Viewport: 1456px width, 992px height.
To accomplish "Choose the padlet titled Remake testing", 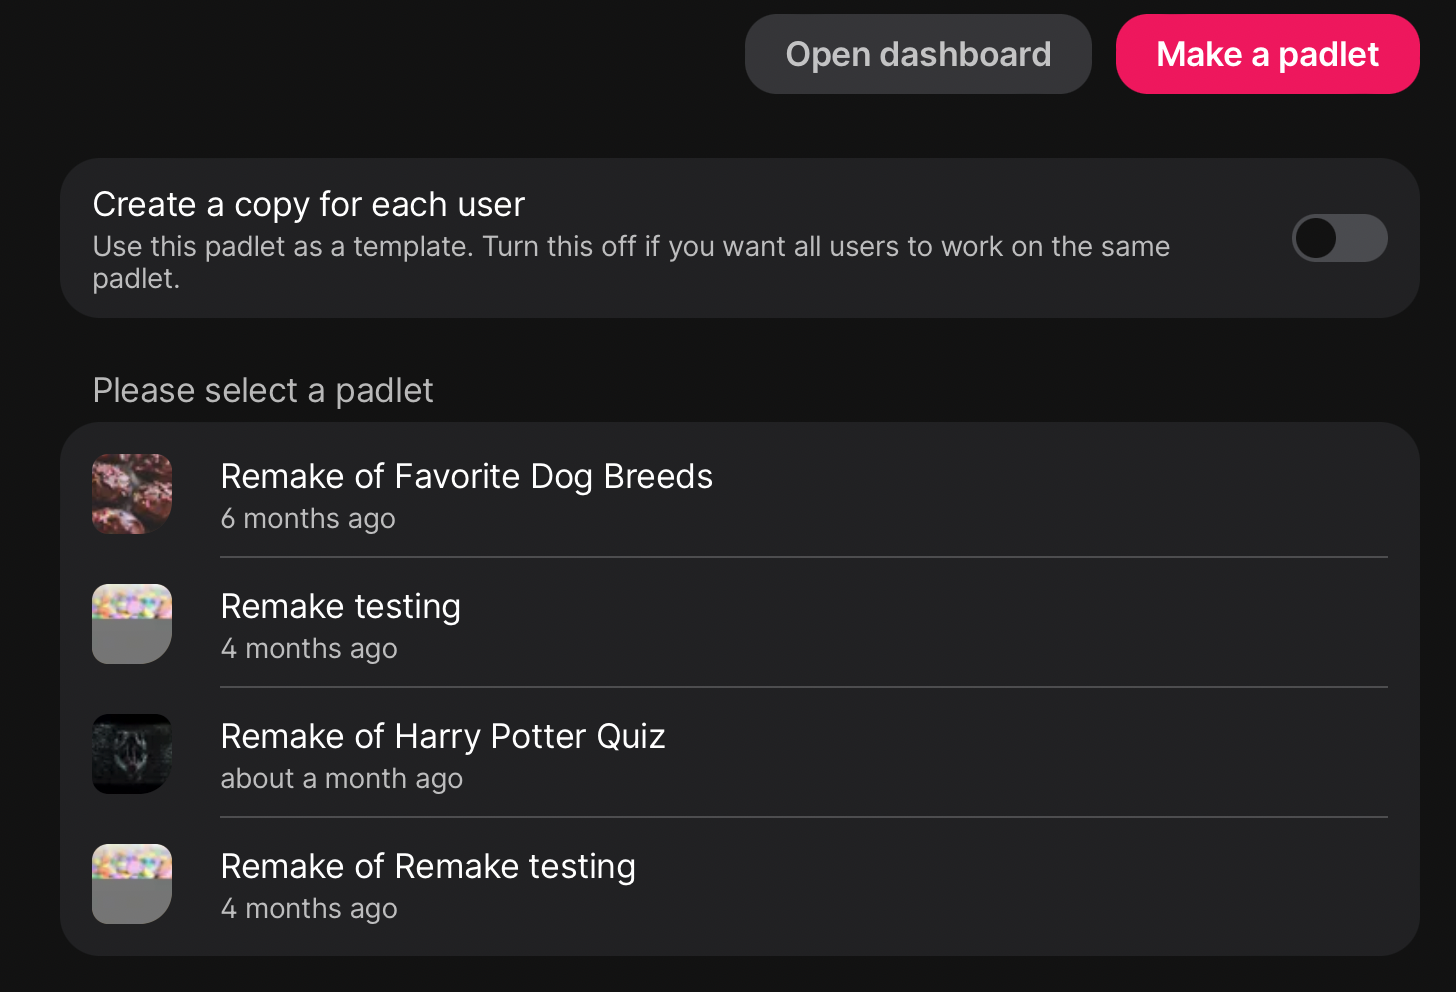I will pos(340,606).
